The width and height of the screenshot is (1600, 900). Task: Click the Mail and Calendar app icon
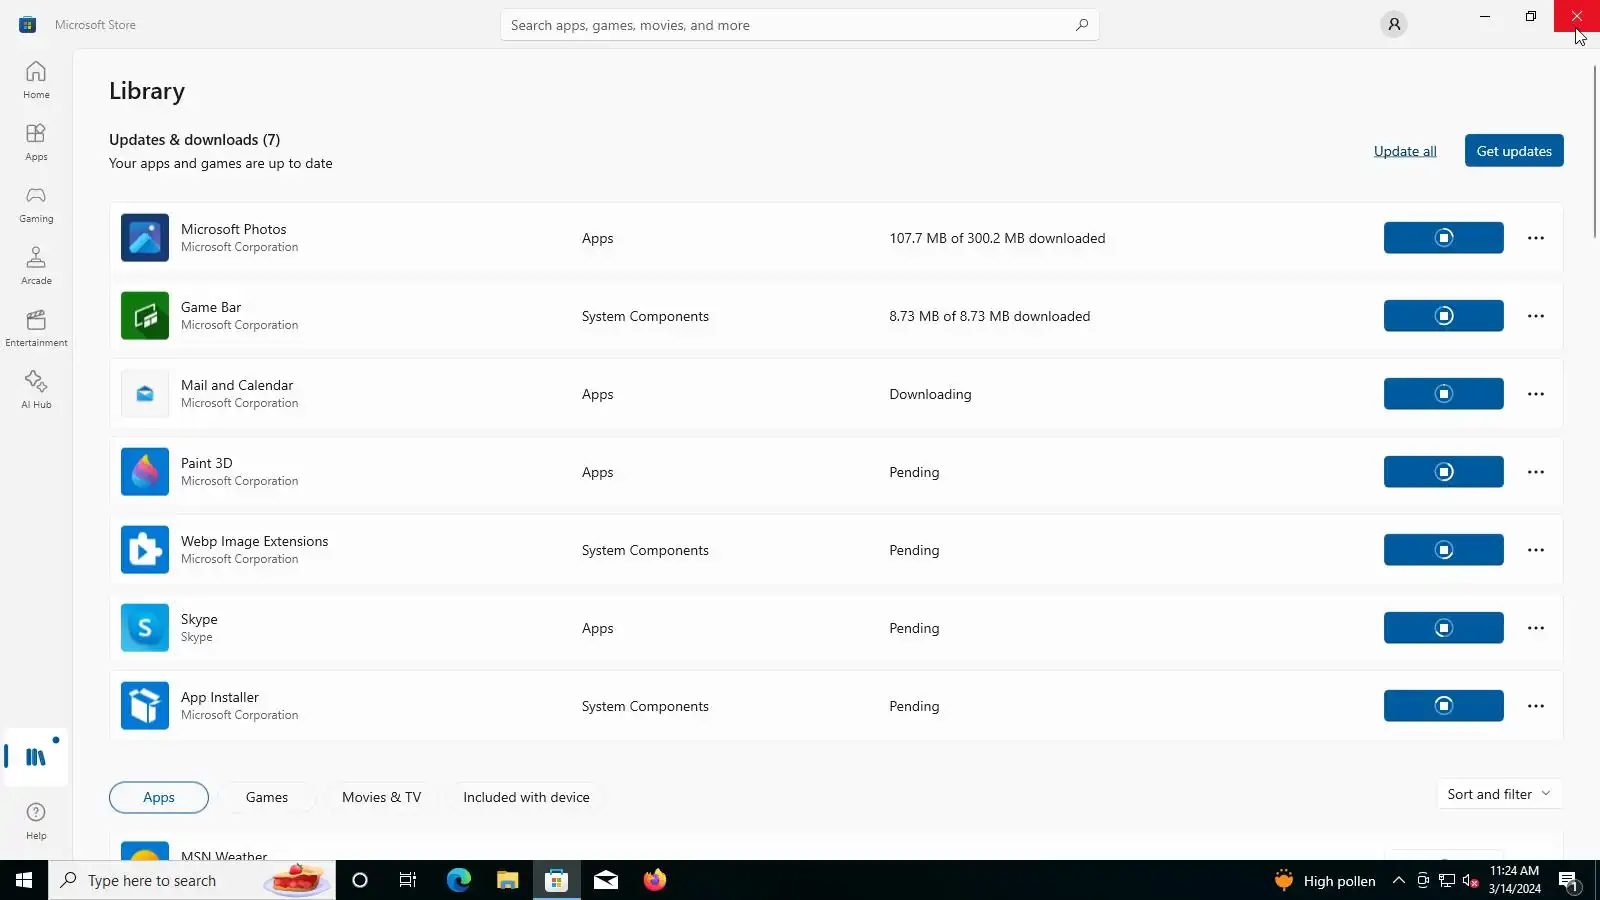tap(145, 394)
